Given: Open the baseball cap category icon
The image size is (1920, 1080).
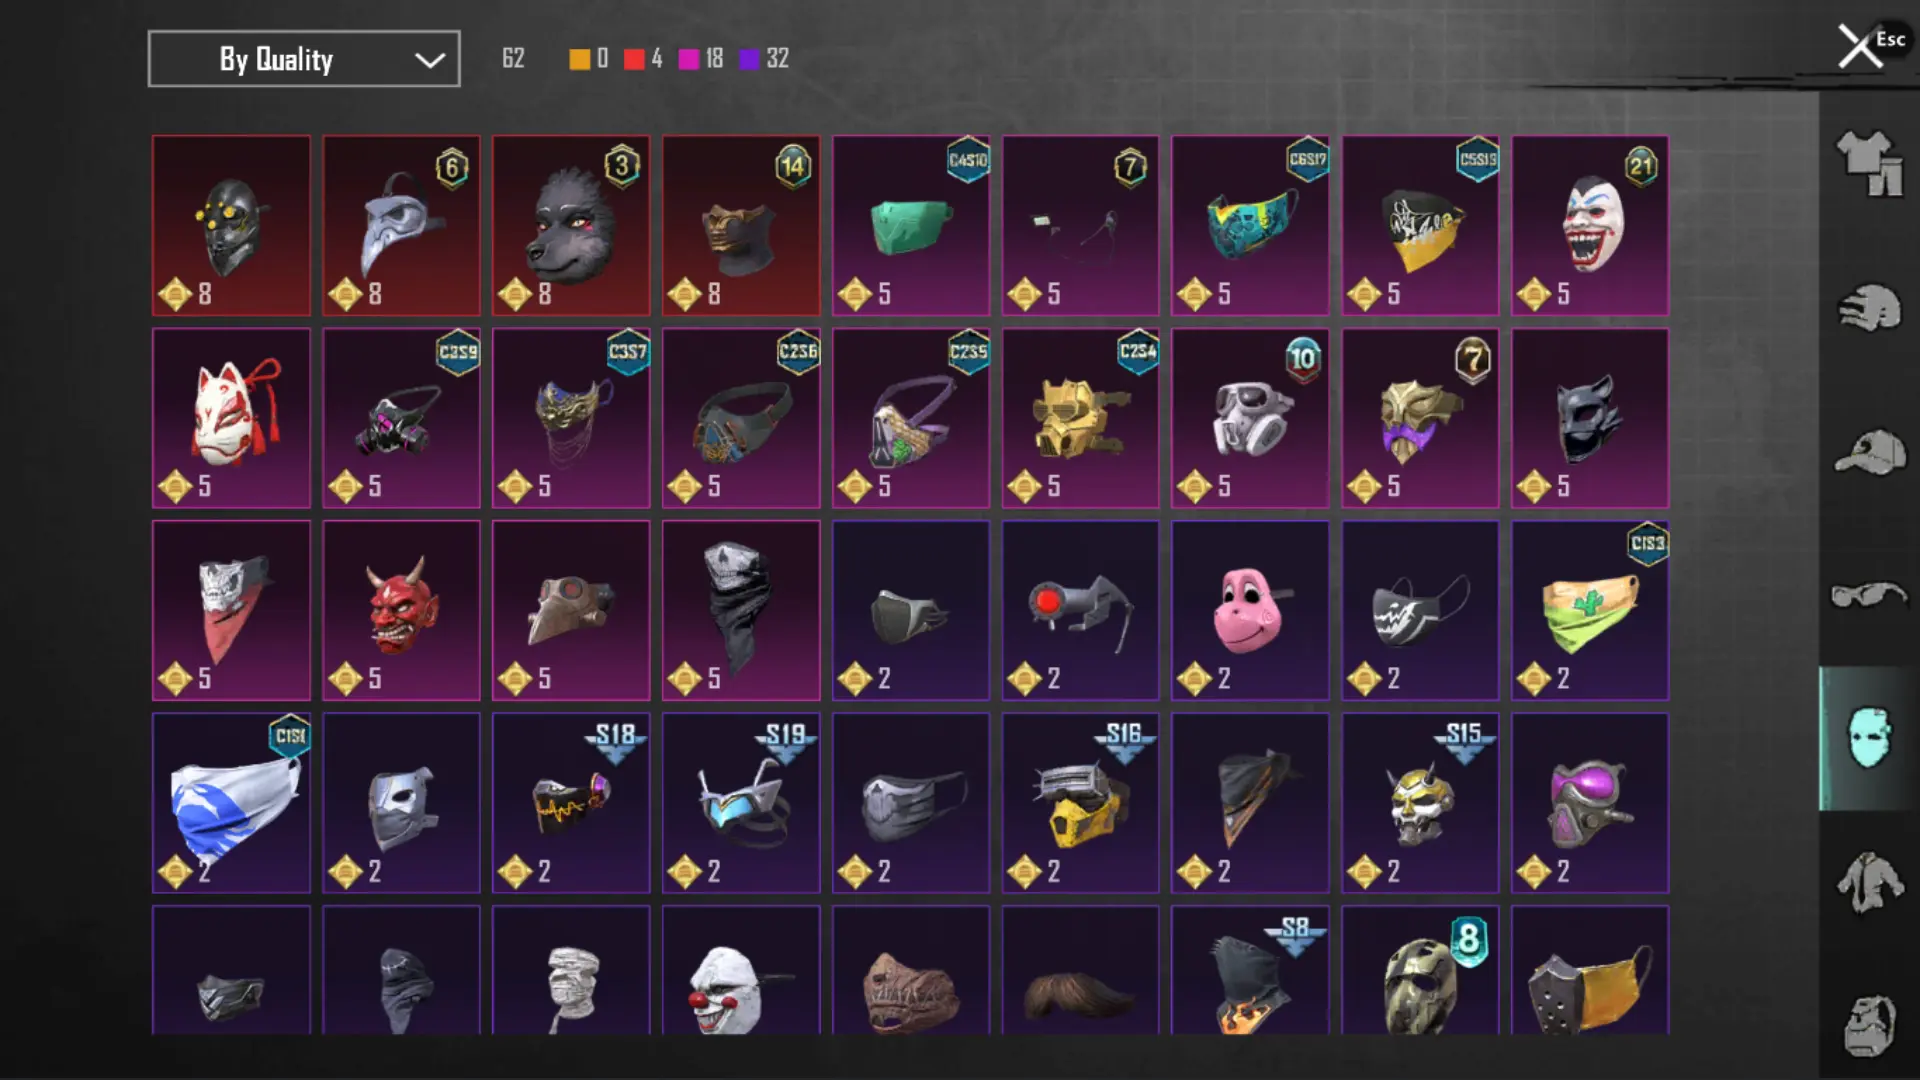Looking at the screenshot, I should click(x=1869, y=453).
